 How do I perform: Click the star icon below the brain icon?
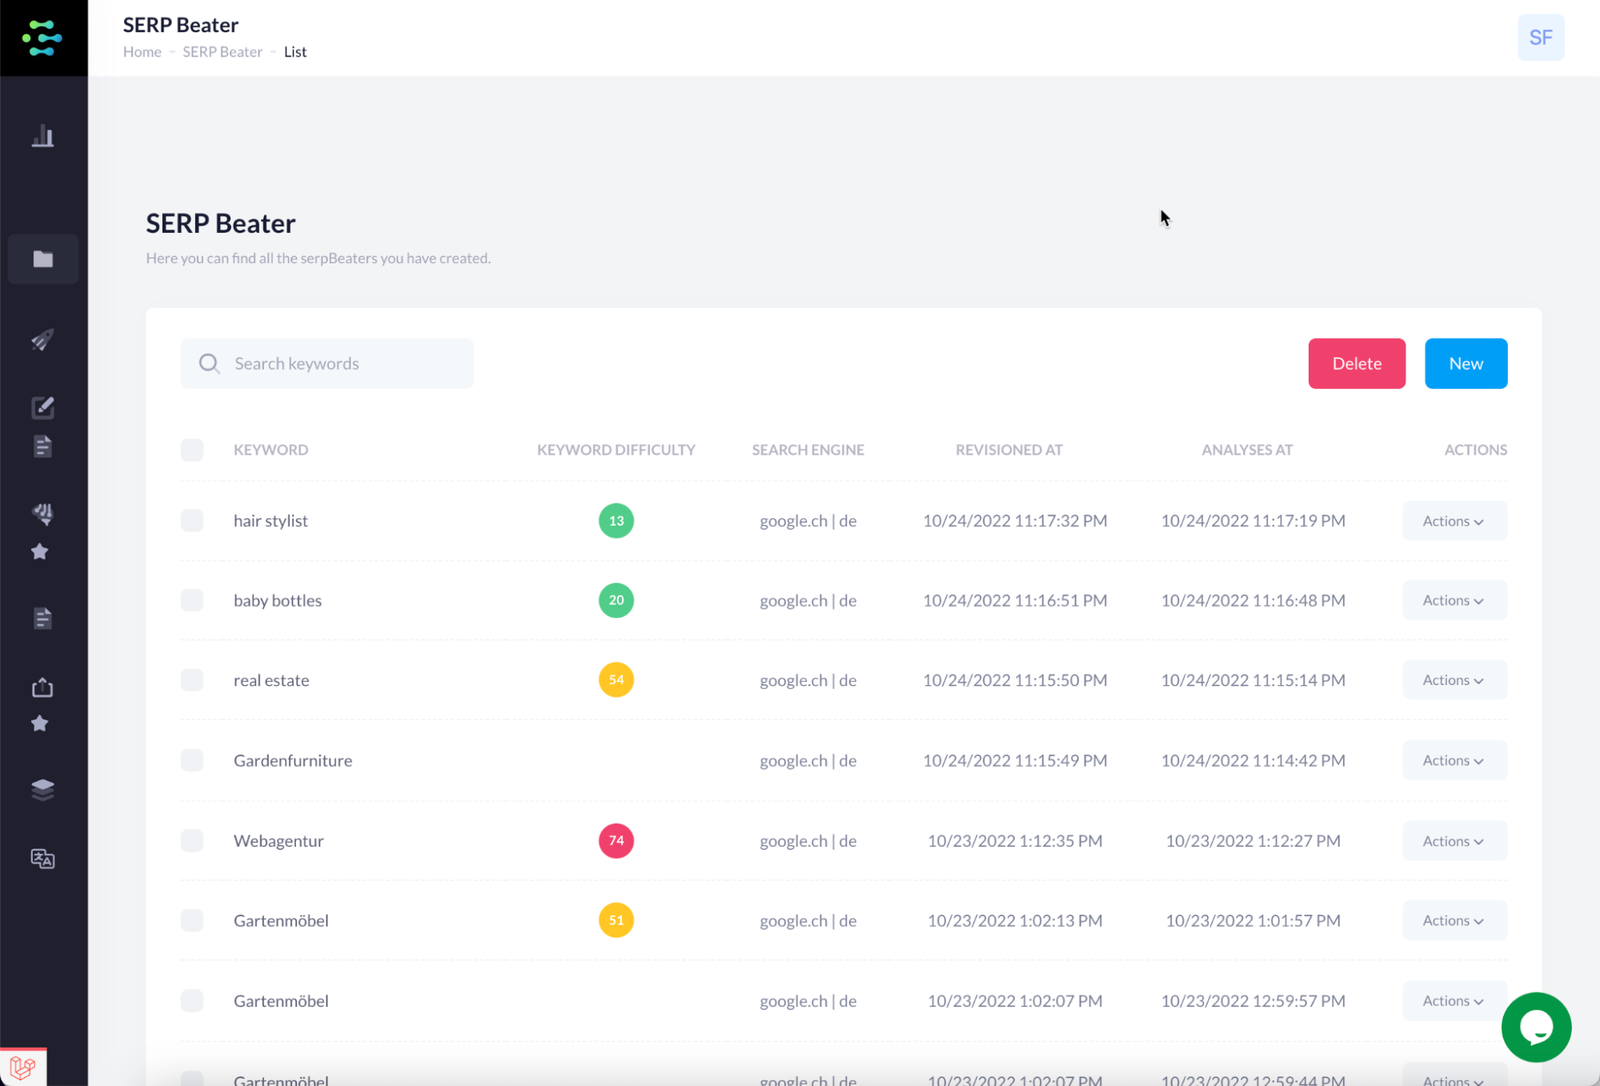point(40,551)
